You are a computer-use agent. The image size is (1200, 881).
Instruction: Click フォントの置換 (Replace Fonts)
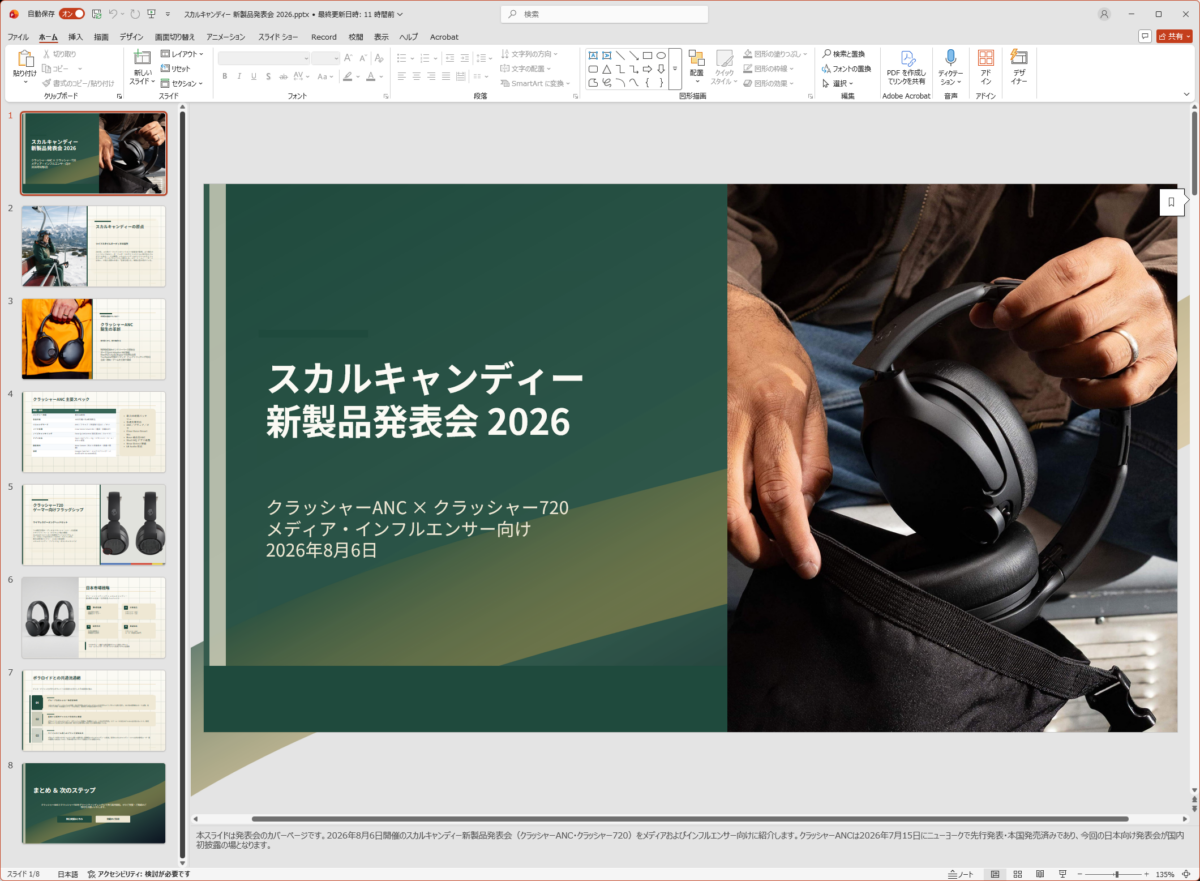(846, 68)
